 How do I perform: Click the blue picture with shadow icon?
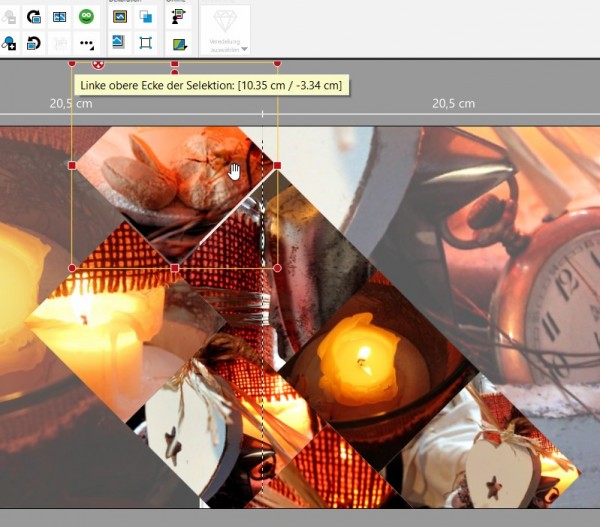coord(119,42)
